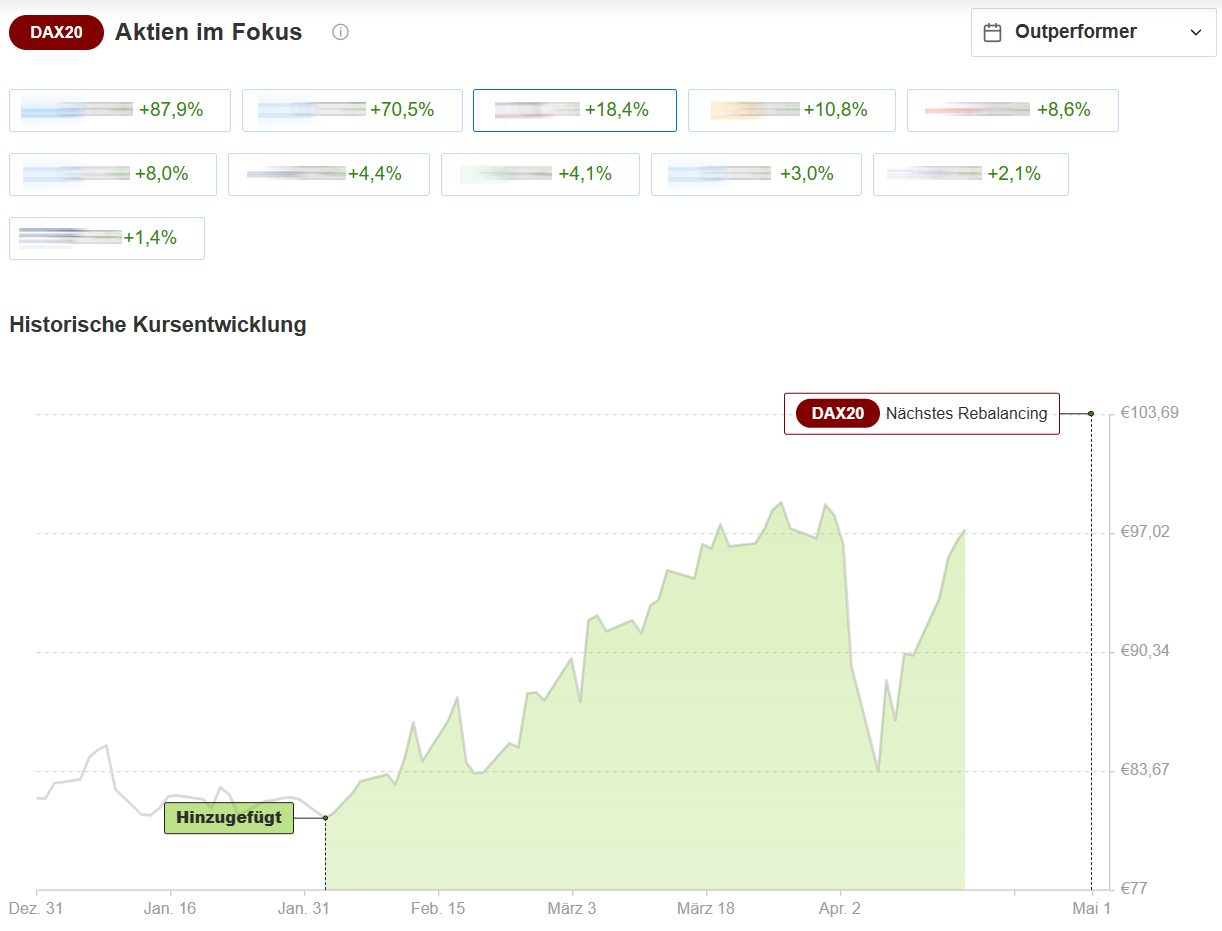The height and width of the screenshot is (931, 1222).
Task: Click the calendar icon in Outperformer selector
Action: pos(993,33)
